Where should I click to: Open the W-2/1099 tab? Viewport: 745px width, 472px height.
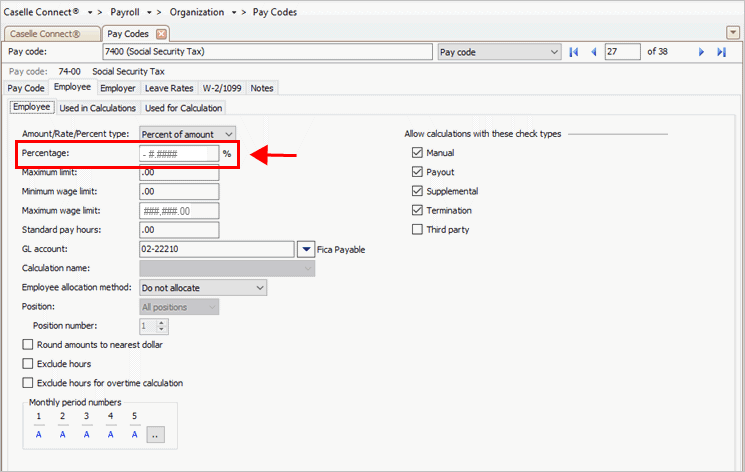pyautogui.click(x=222, y=88)
